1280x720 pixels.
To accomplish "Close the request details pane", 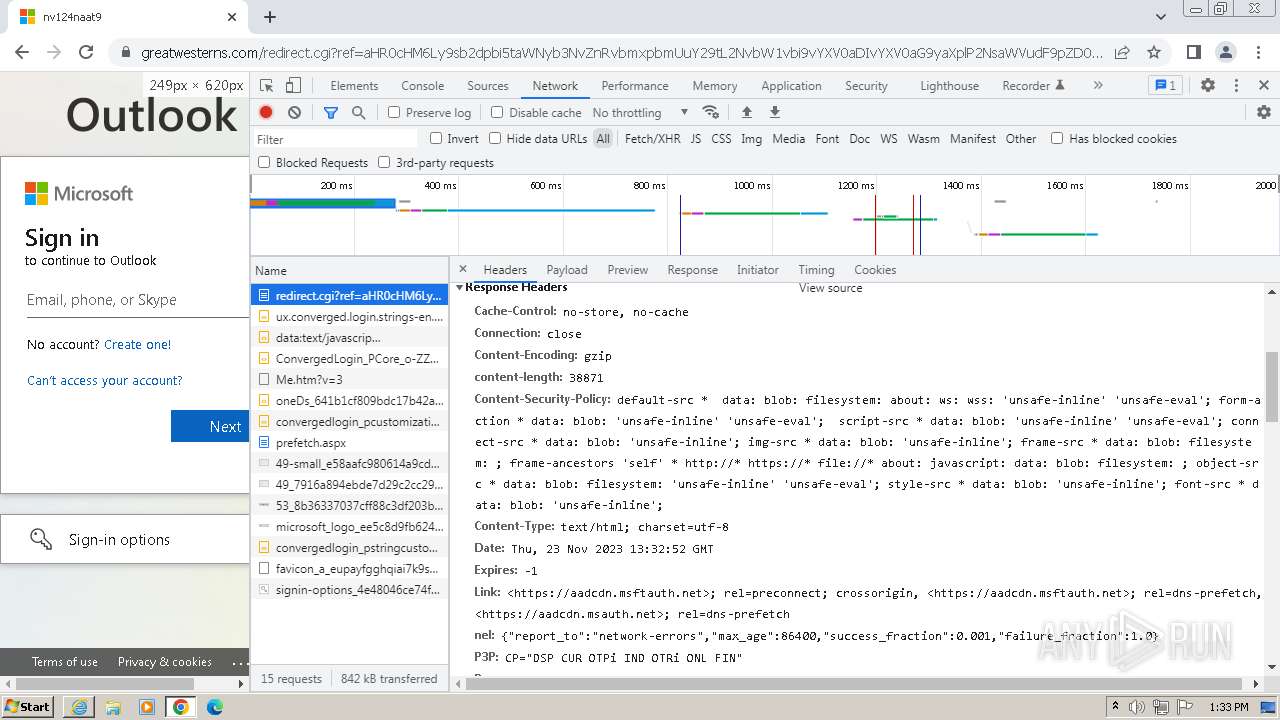I will tap(462, 269).
